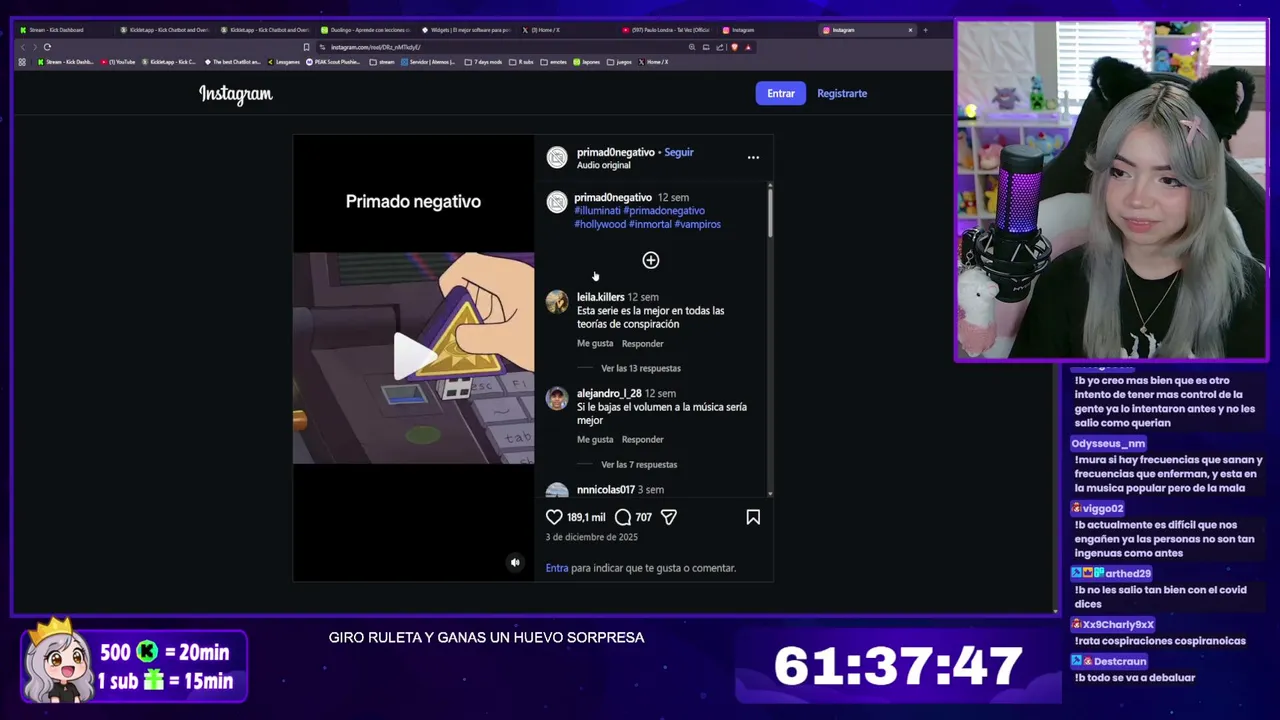1280x720 pixels.
Task: Open the apps grid icon in bookmarks bar
Action: tap(22, 62)
